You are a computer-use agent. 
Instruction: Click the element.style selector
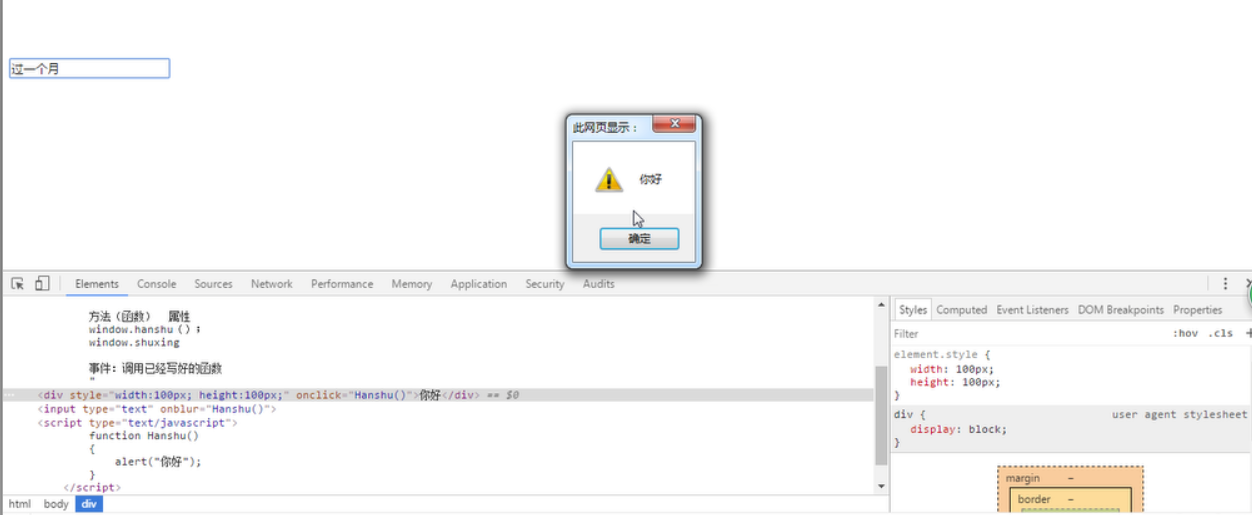pos(942,354)
